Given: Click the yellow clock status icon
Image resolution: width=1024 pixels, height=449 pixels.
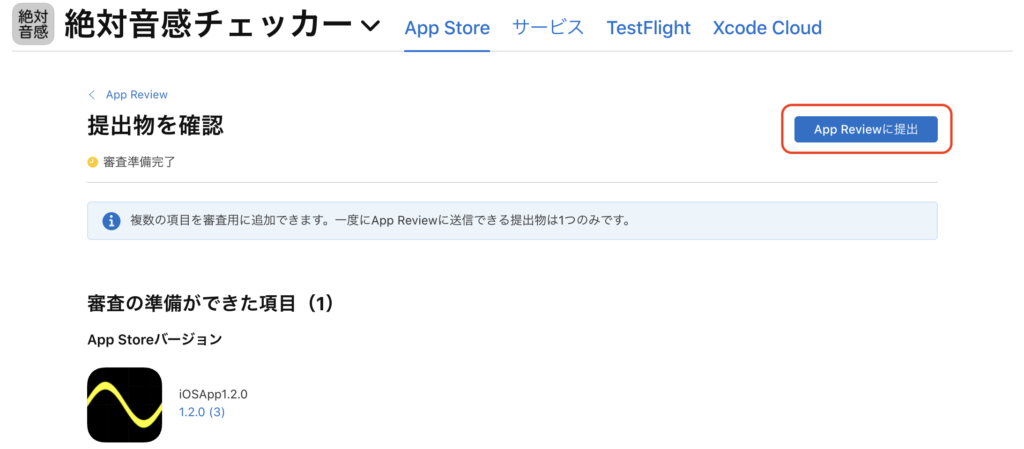Looking at the screenshot, I should coord(93,162).
